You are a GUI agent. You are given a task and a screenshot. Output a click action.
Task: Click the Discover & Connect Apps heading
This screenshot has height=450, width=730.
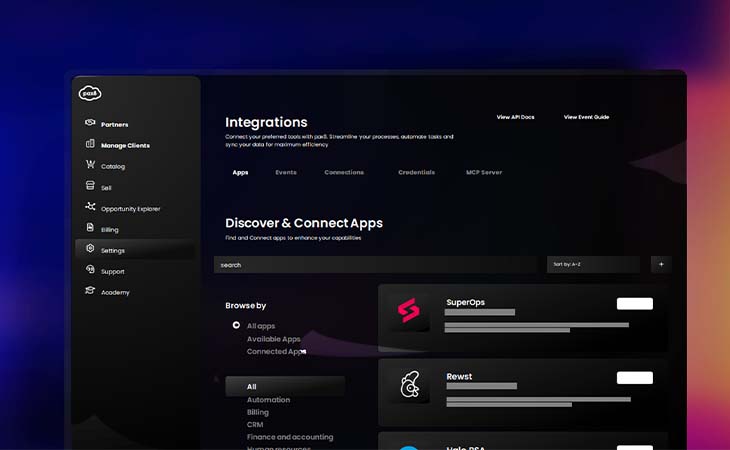point(304,223)
